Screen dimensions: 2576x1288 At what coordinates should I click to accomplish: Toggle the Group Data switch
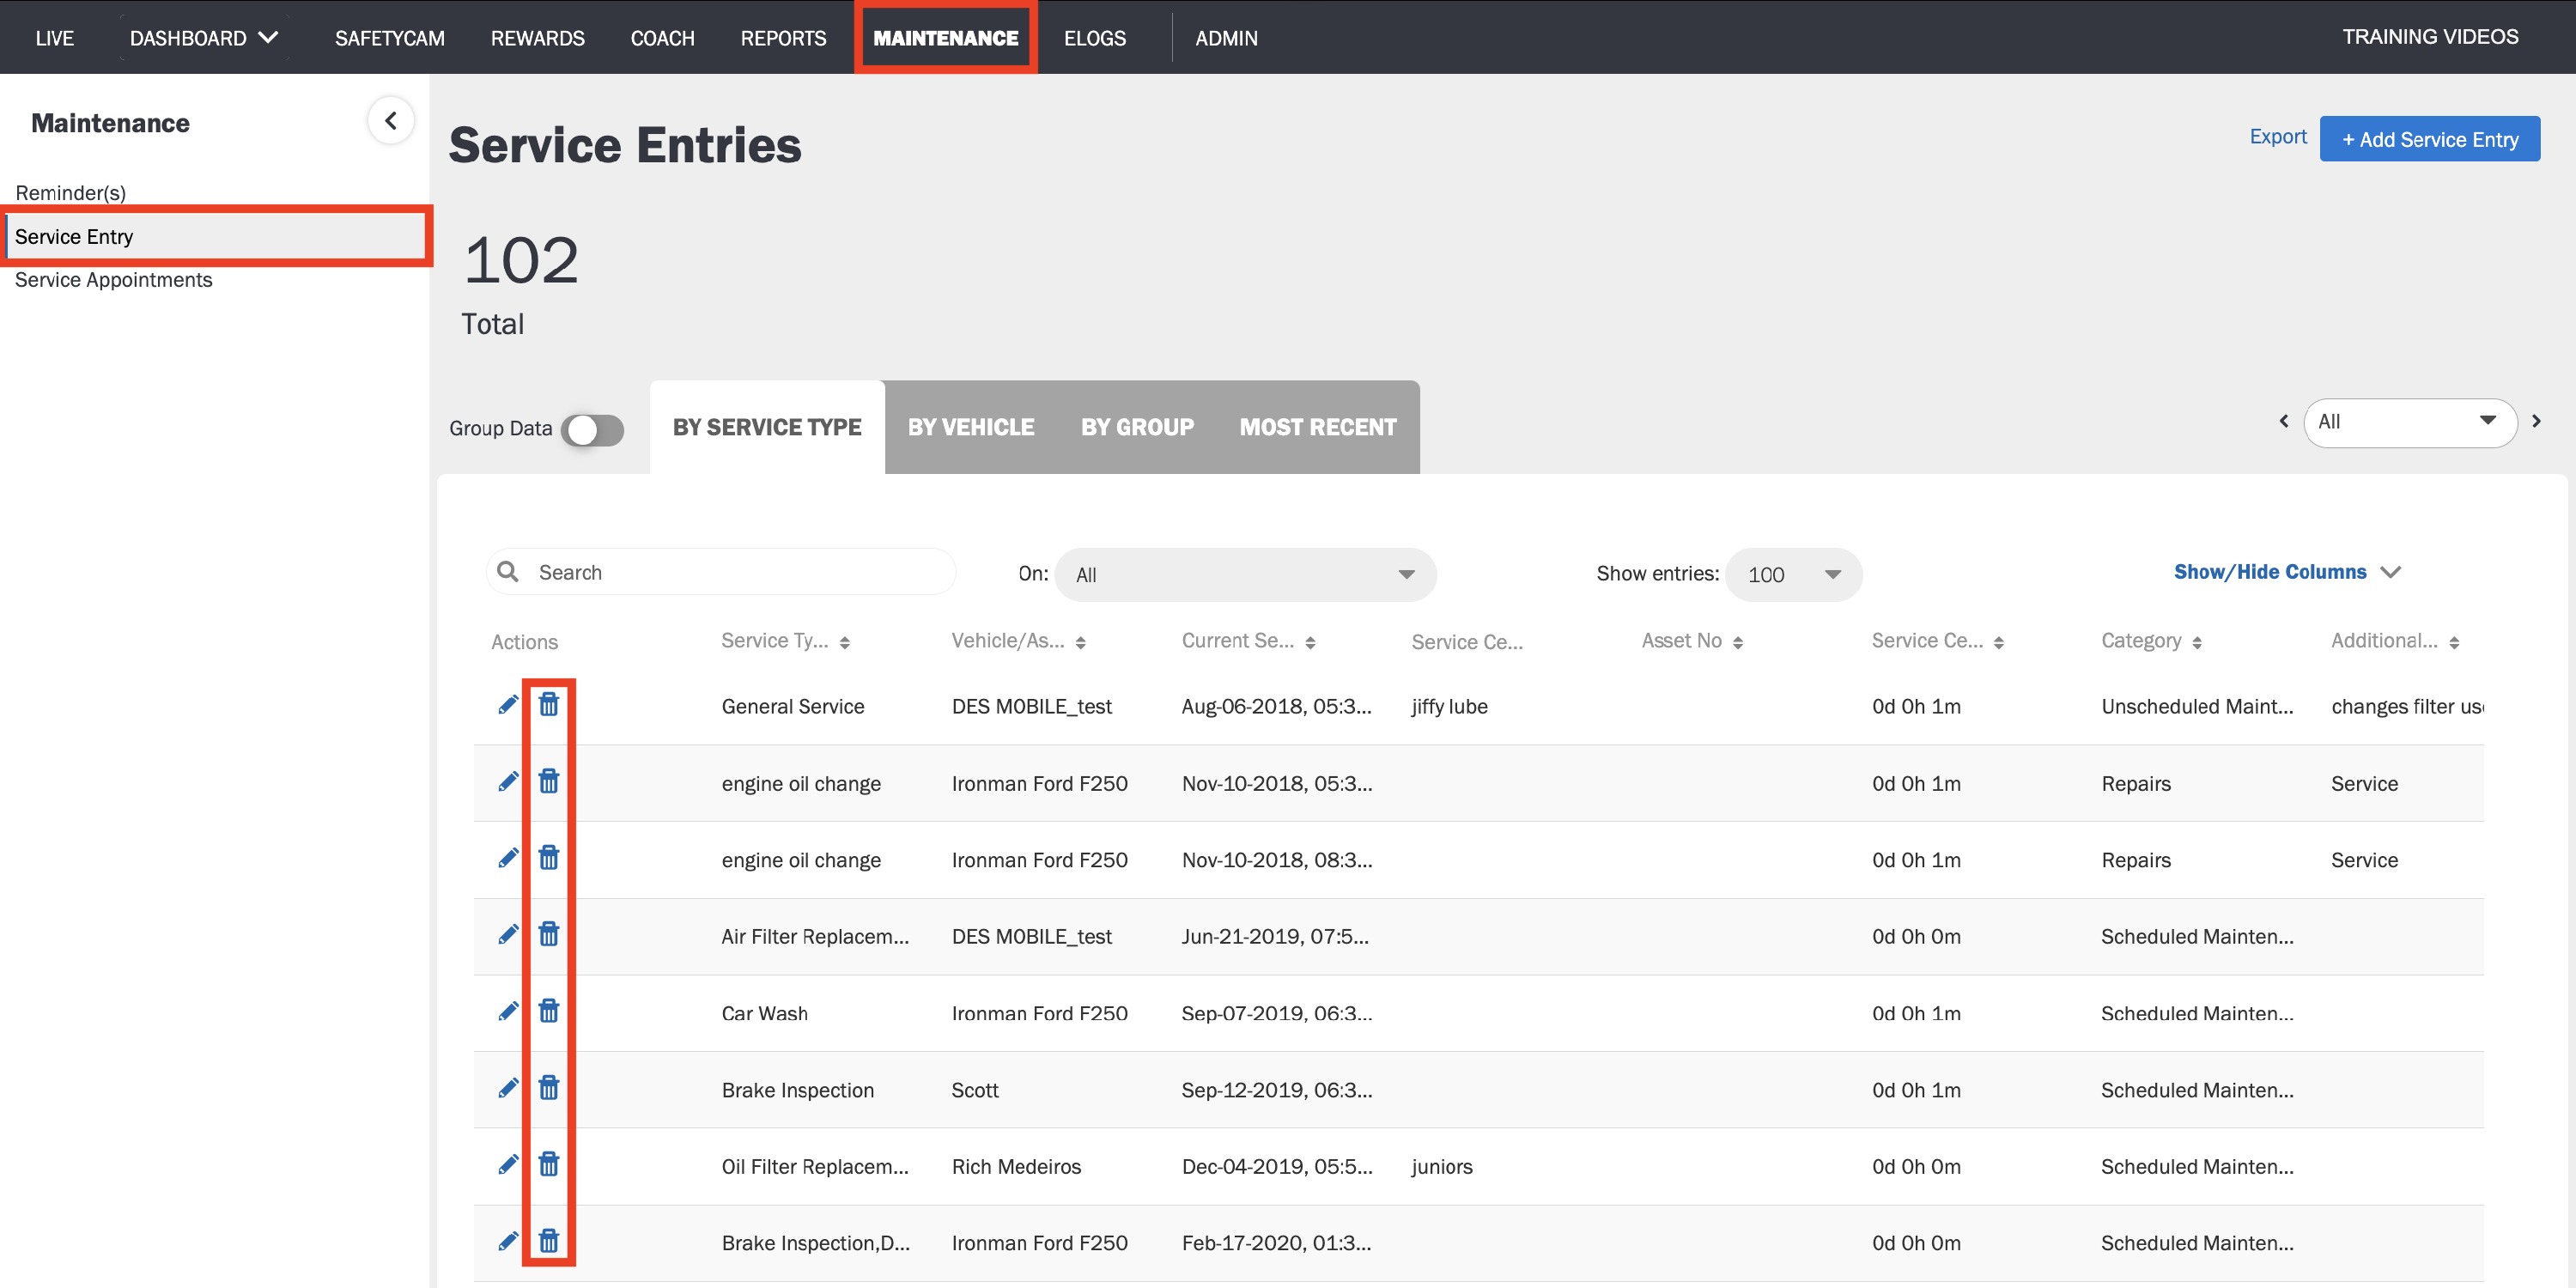click(x=593, y=430)
